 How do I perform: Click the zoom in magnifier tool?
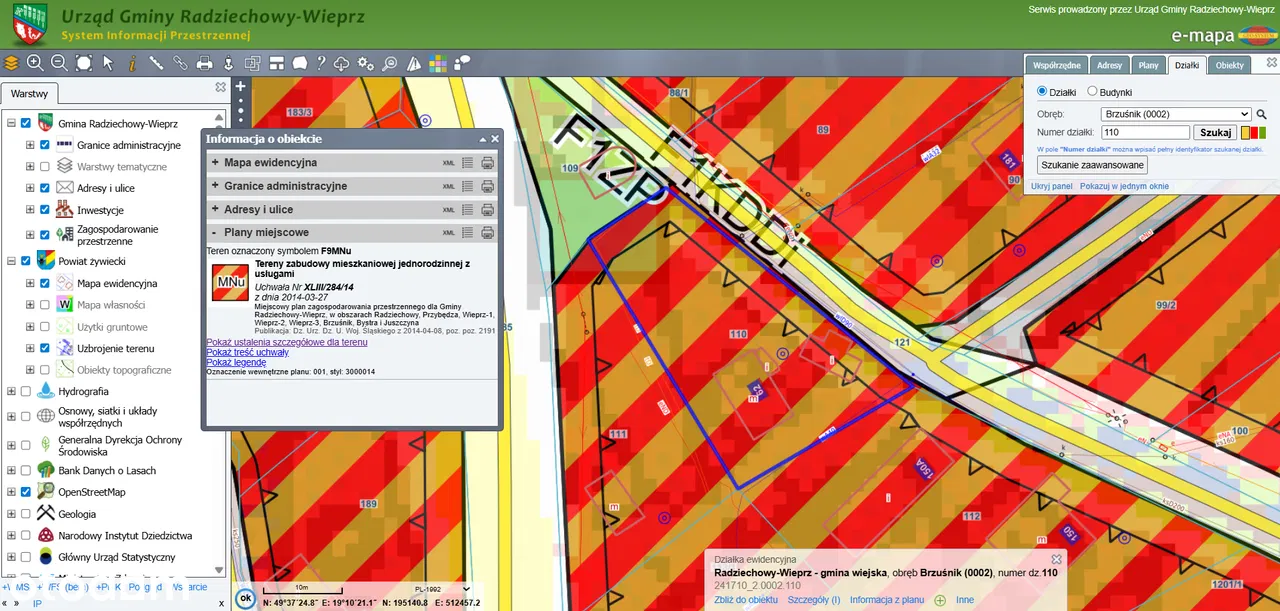pos(35,63)
